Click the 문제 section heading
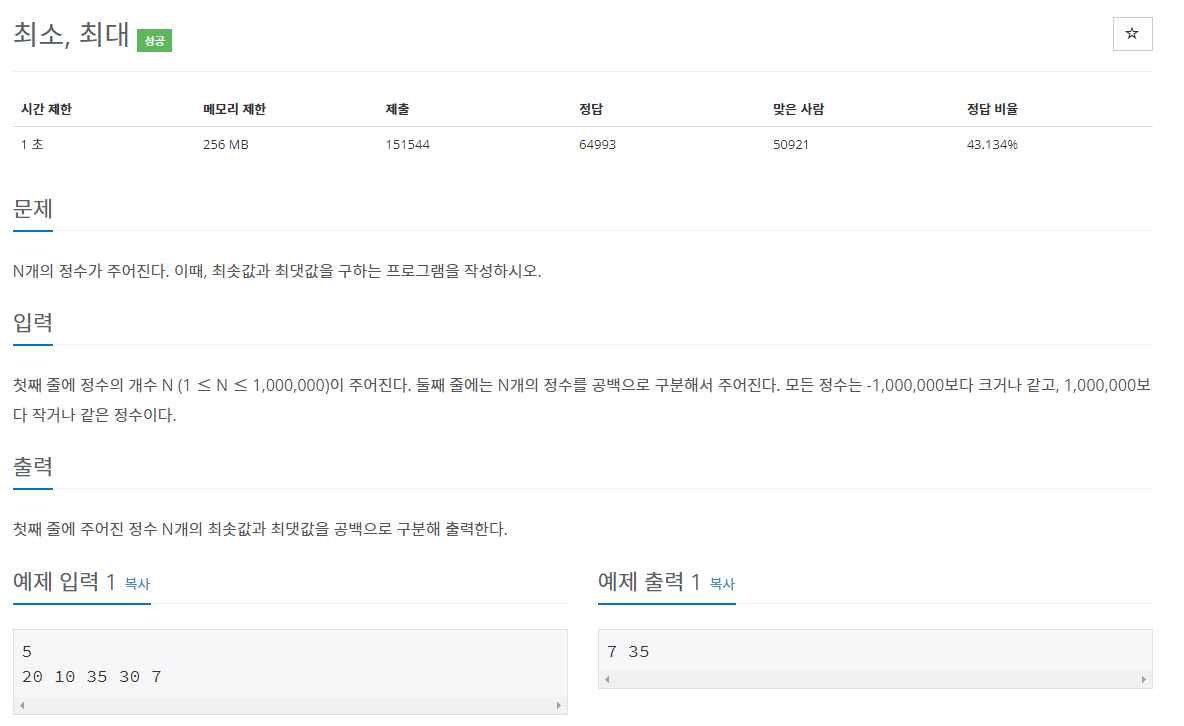 pos(32,209)
